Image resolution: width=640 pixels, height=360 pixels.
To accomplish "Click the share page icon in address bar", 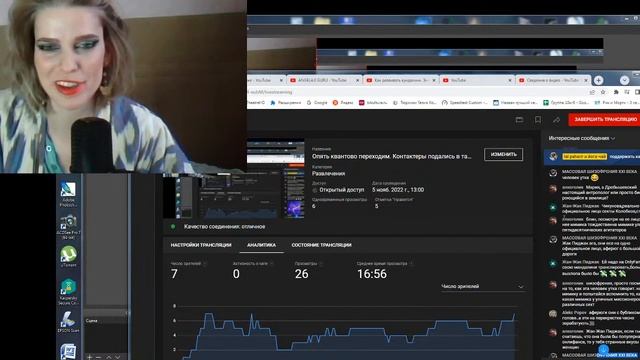I will [592, 92].
